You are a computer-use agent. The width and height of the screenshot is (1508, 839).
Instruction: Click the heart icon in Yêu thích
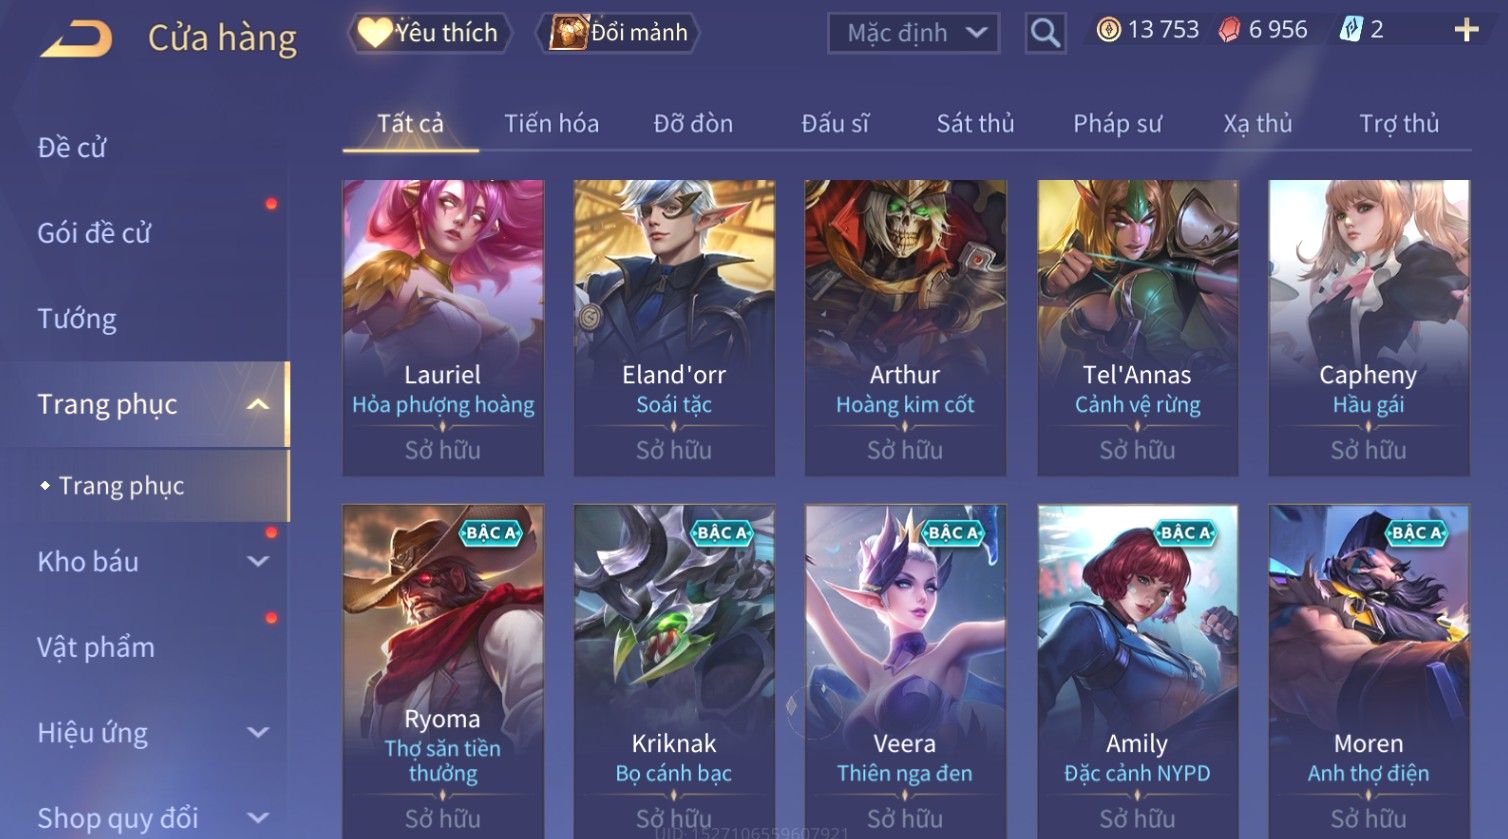tap(374, 32)
